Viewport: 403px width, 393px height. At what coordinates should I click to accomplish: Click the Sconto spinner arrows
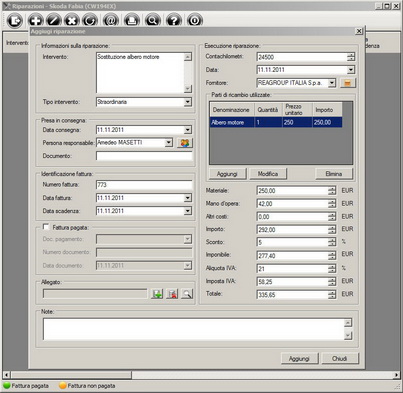(x=332, y=242)
